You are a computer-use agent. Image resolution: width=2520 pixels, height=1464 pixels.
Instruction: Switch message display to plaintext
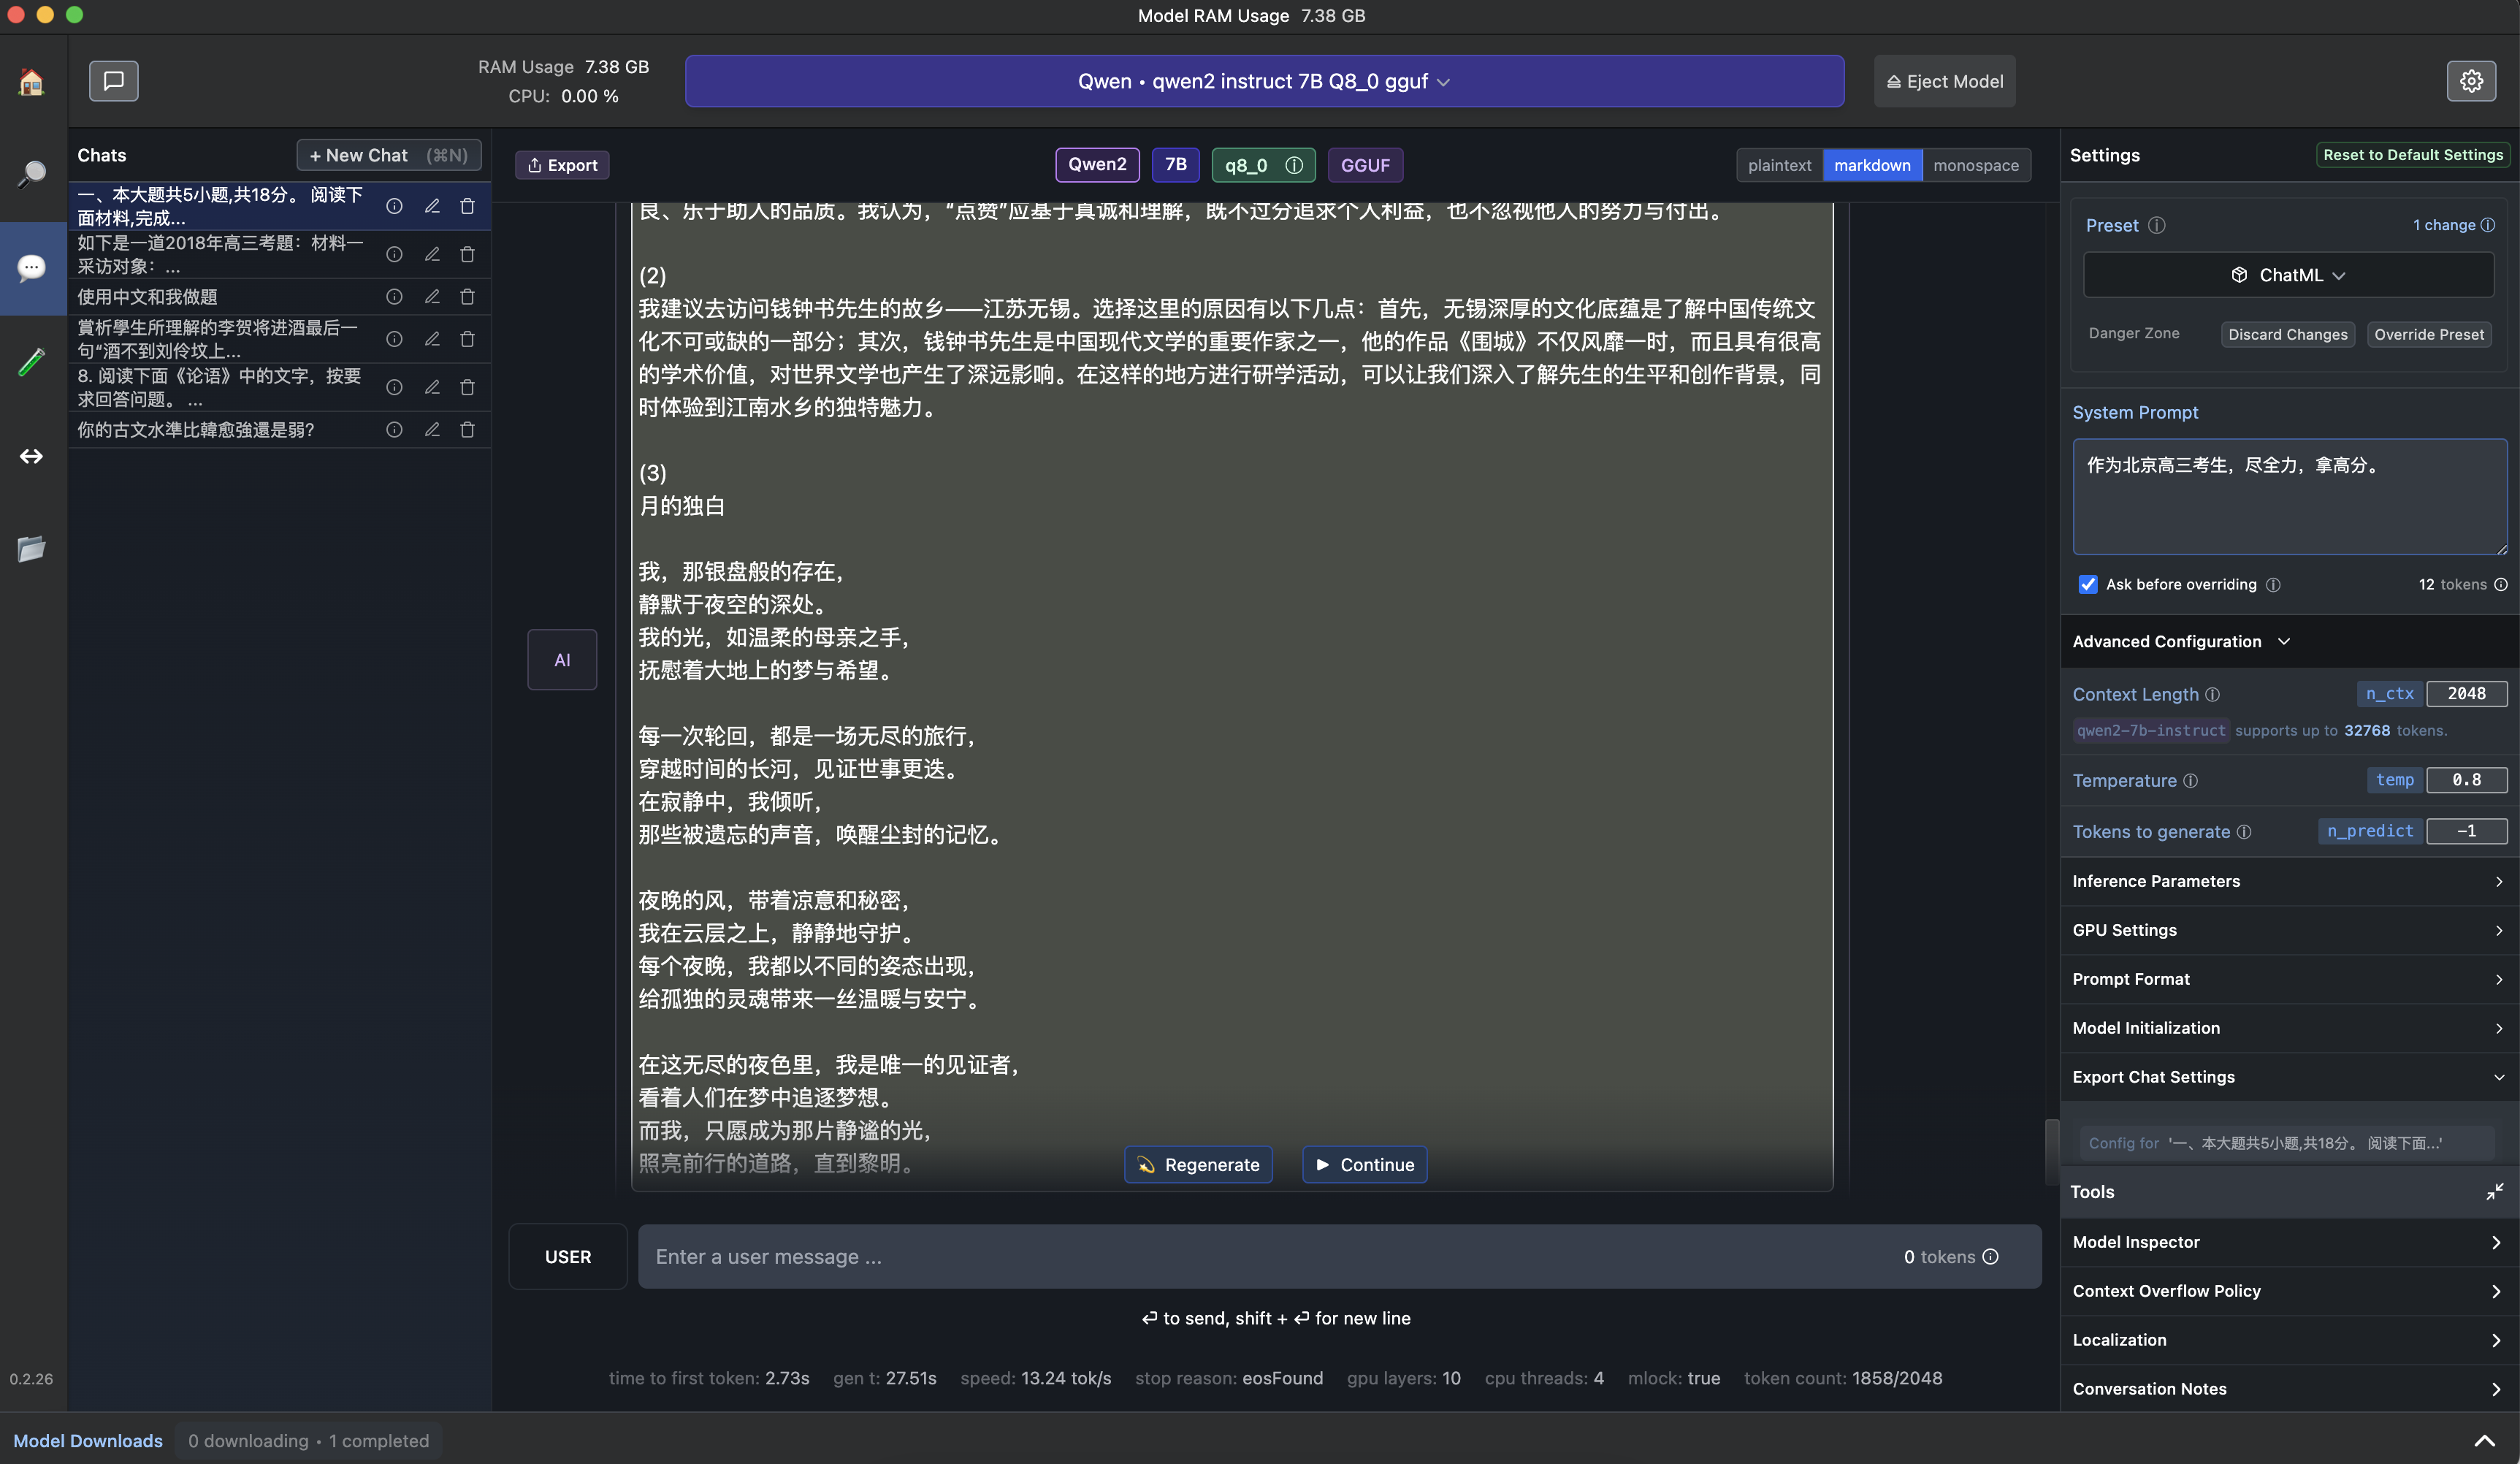1779,165
